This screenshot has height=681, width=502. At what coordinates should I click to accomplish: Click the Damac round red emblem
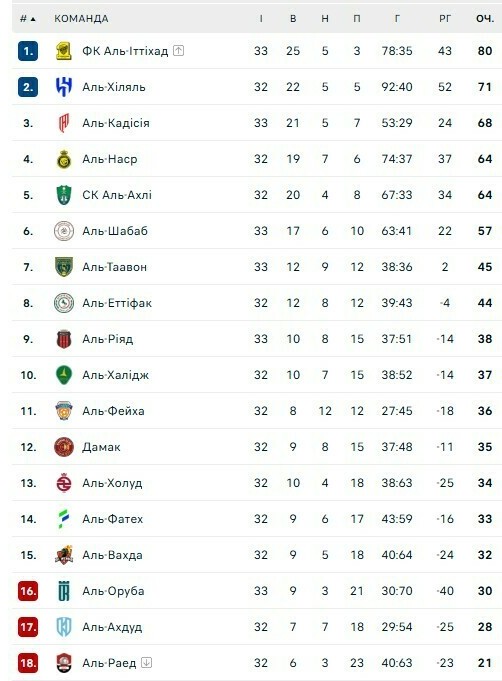click(x=64, y=447)
